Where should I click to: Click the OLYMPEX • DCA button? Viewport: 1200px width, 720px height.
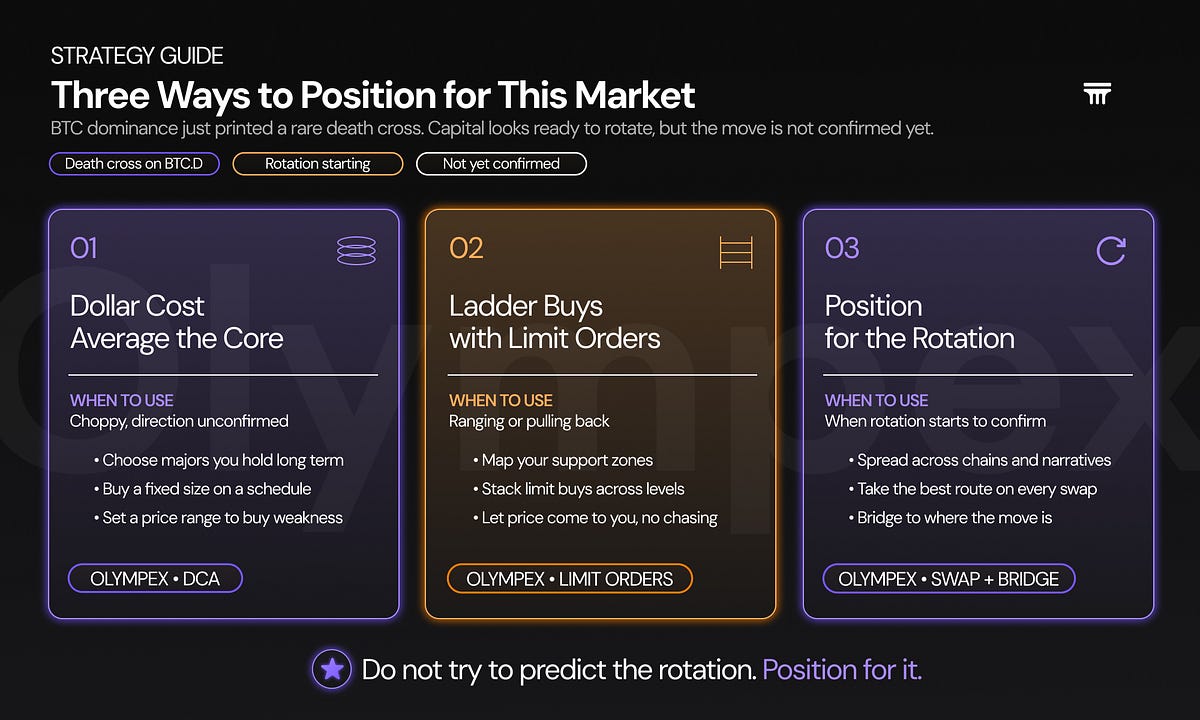click(155, 578)
